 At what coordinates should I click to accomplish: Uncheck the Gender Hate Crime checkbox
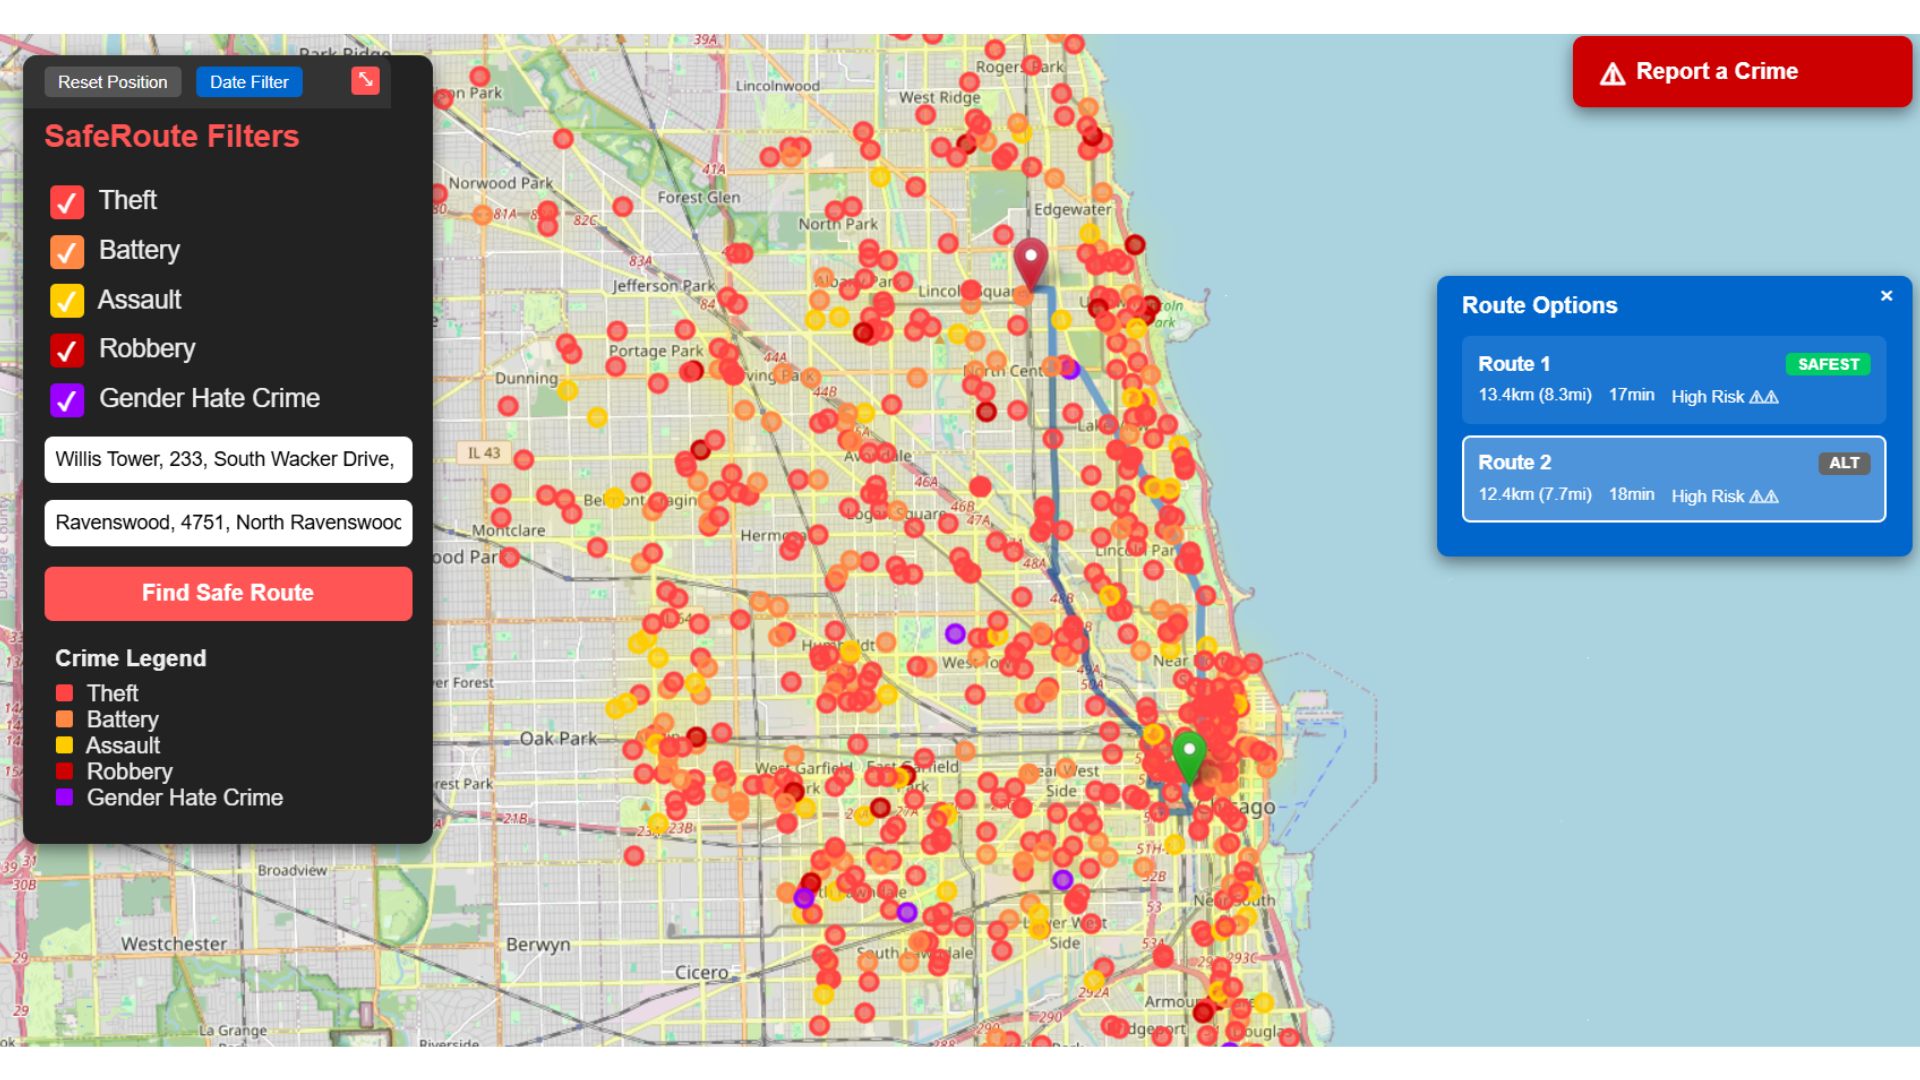pyautogui.click(x=67, y=400)
